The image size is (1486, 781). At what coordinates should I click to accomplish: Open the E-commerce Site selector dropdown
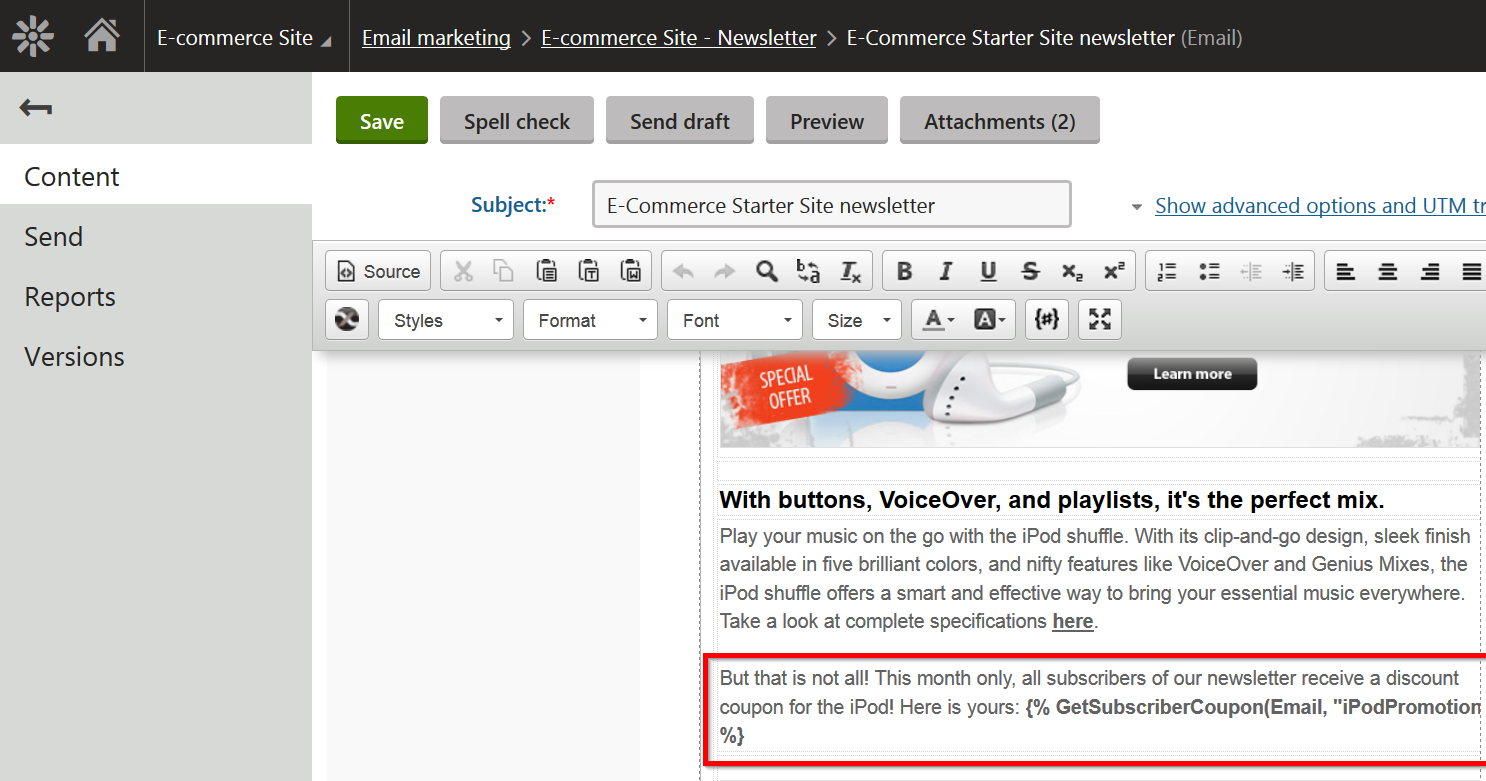click(x=245, y=38)
